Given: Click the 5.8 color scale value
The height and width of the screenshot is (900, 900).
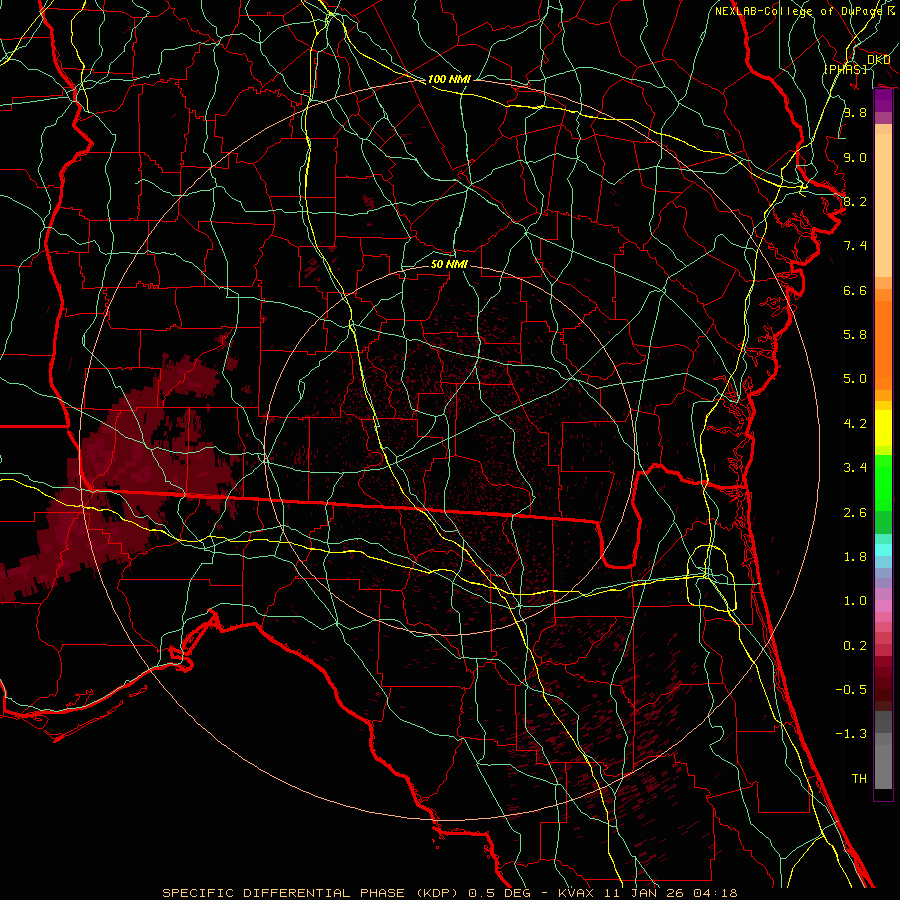Looking at the screenshot, I should 855,335.
